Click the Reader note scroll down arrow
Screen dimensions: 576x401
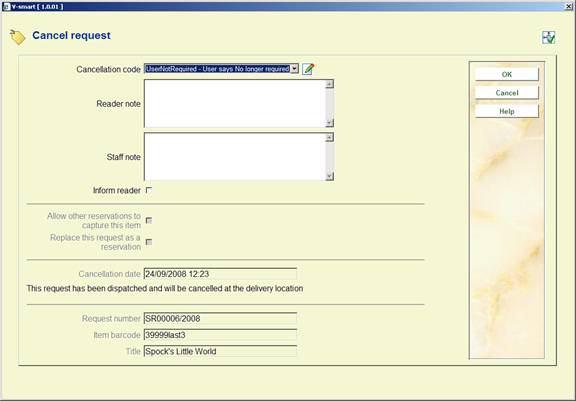[330, 123]
